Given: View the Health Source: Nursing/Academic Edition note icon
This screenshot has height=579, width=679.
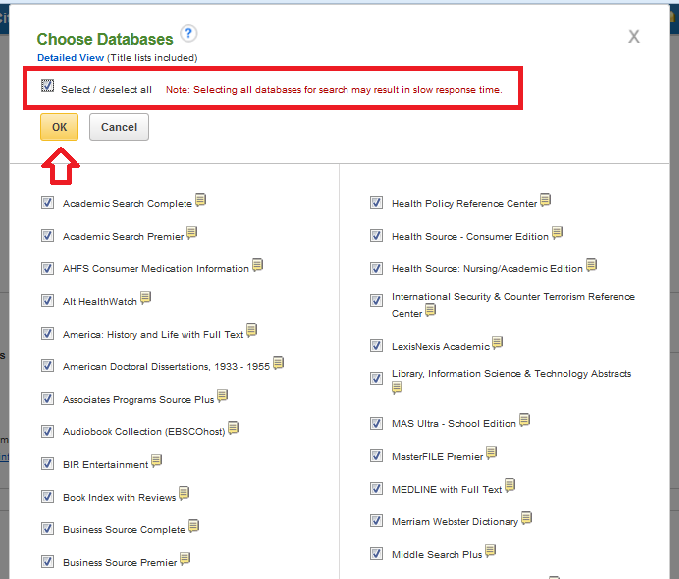Looking at the screenshot, I should tap(591, 265).
